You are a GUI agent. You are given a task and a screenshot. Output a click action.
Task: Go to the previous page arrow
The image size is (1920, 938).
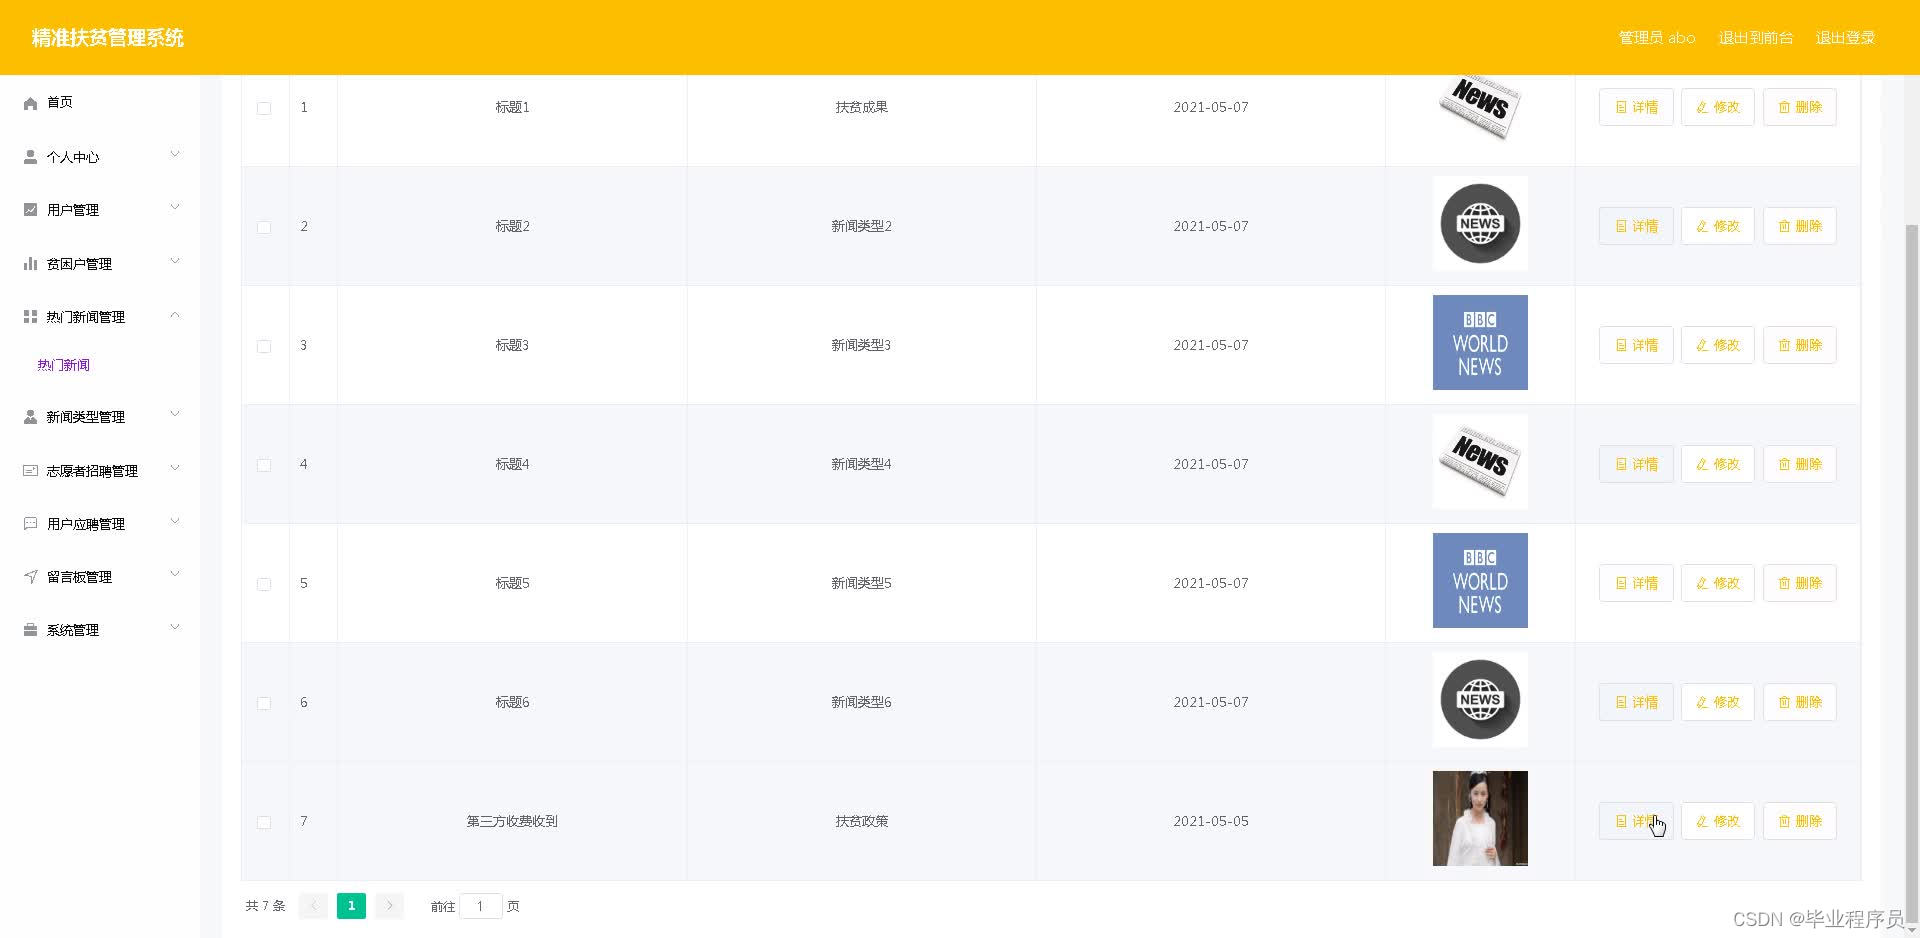point(313,906)
